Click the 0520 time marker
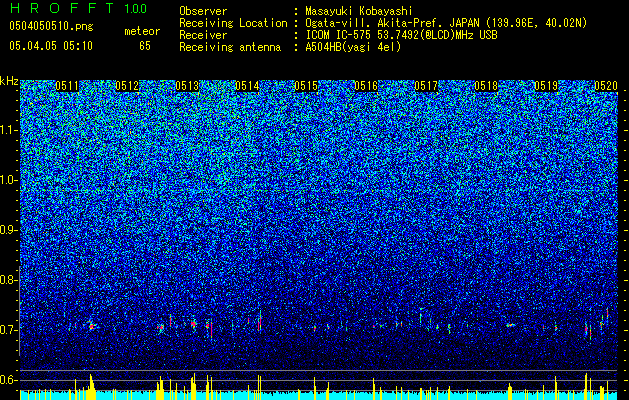 (x=606, y=86)
